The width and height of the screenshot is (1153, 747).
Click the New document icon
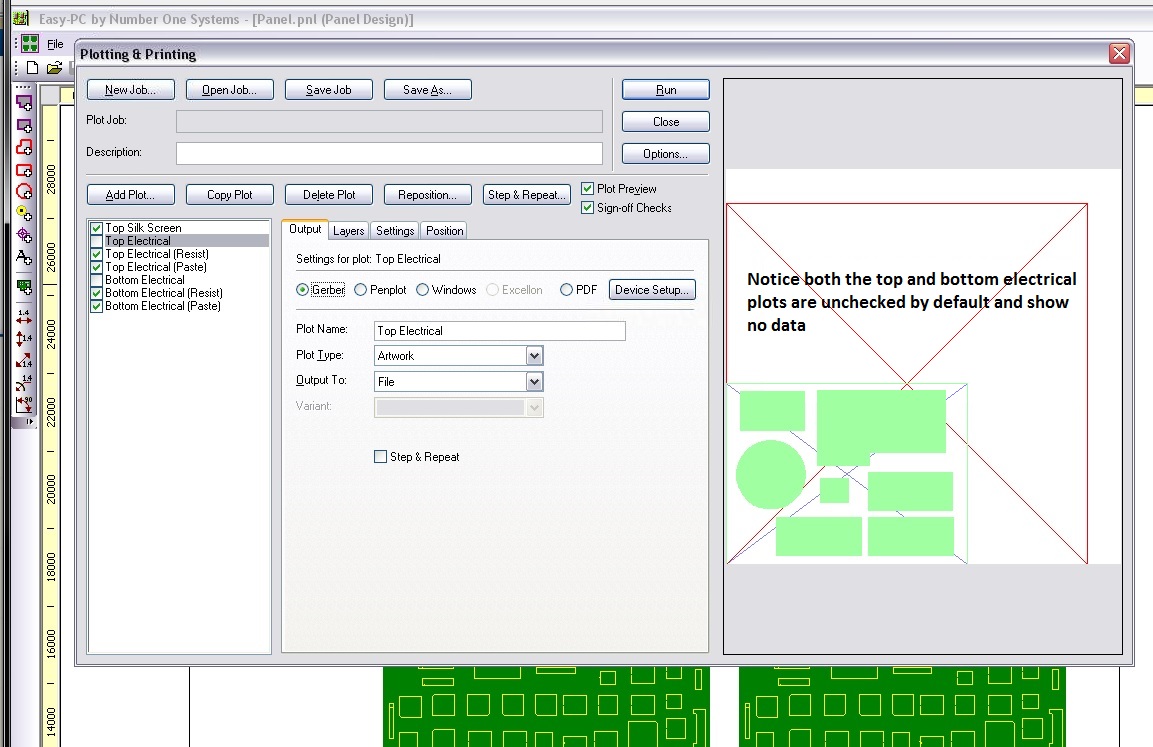click(33, 68)
